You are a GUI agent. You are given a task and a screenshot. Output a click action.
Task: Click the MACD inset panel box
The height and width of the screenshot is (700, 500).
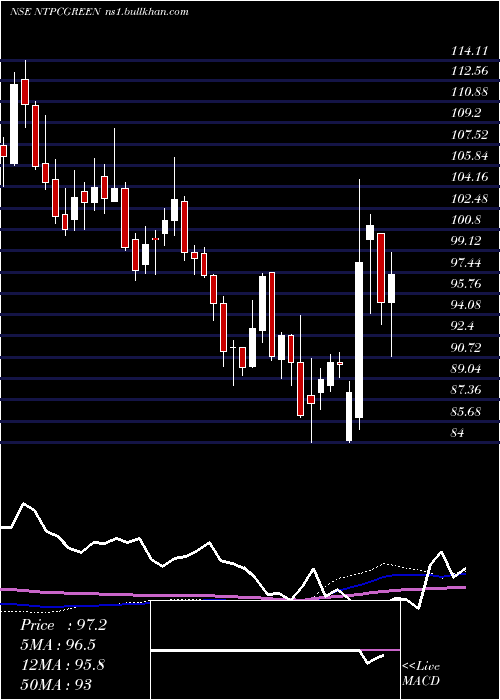[x=276, y=650]
